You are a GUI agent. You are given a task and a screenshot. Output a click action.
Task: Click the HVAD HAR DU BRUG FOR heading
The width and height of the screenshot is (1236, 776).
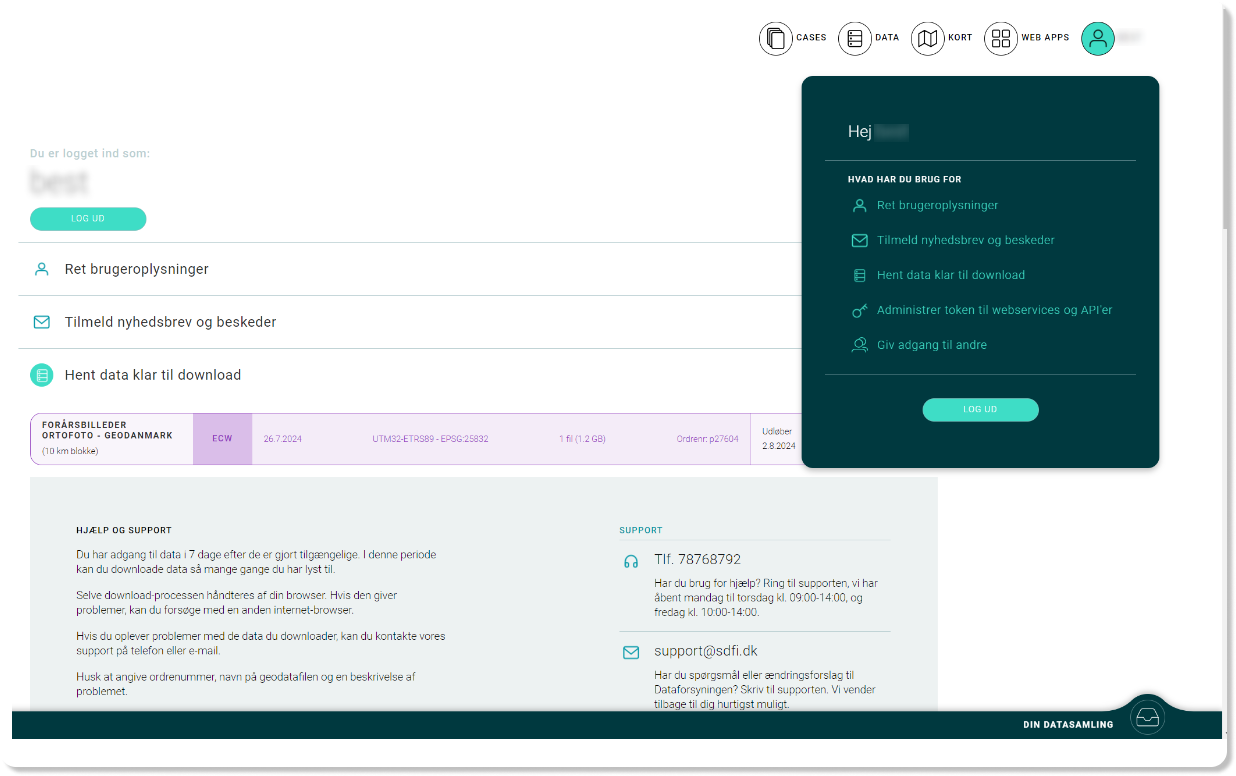click(905, 180)
